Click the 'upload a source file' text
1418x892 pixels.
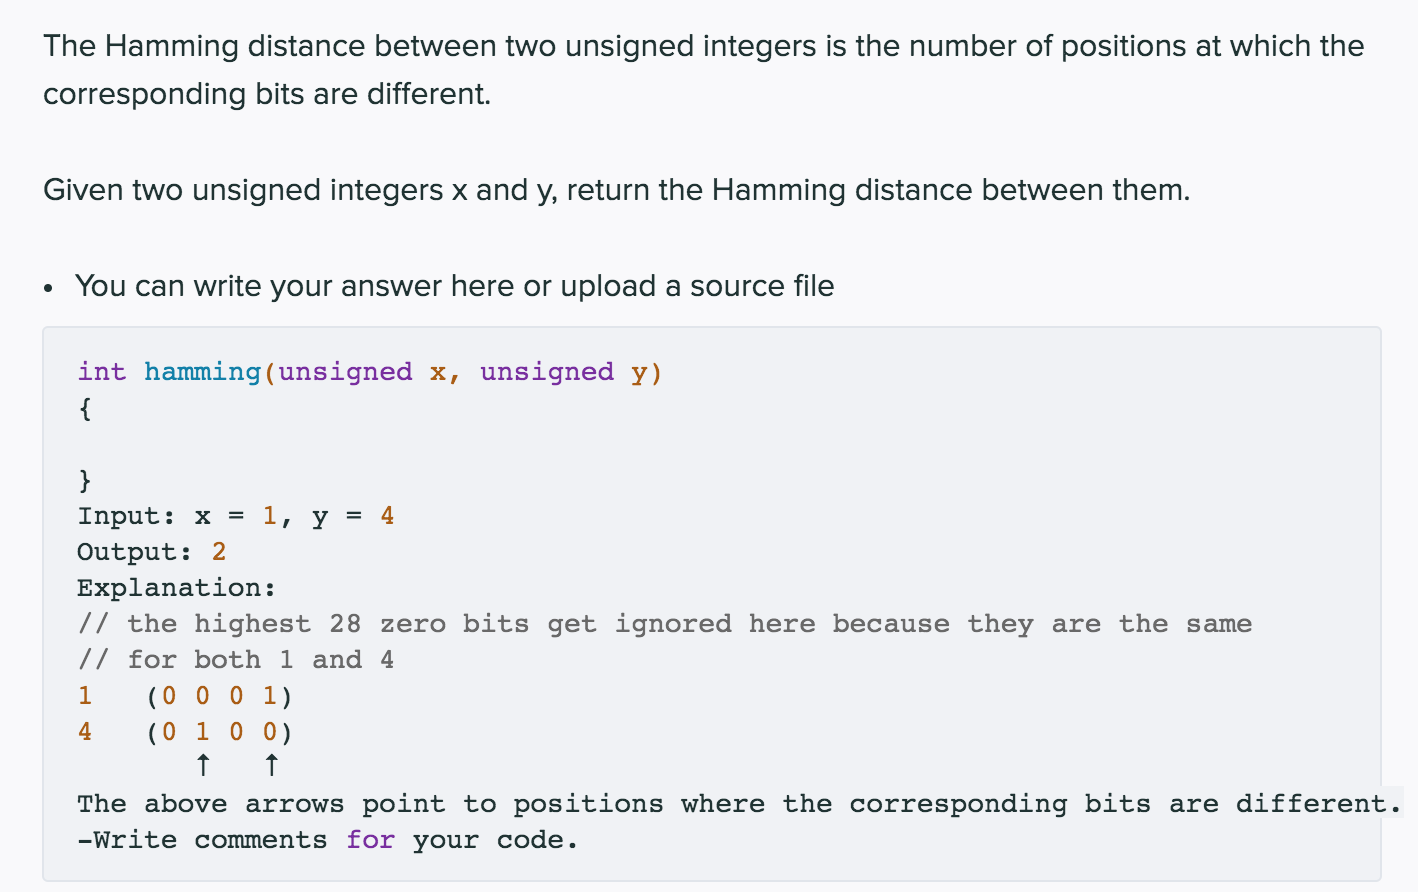click(697, 286)
